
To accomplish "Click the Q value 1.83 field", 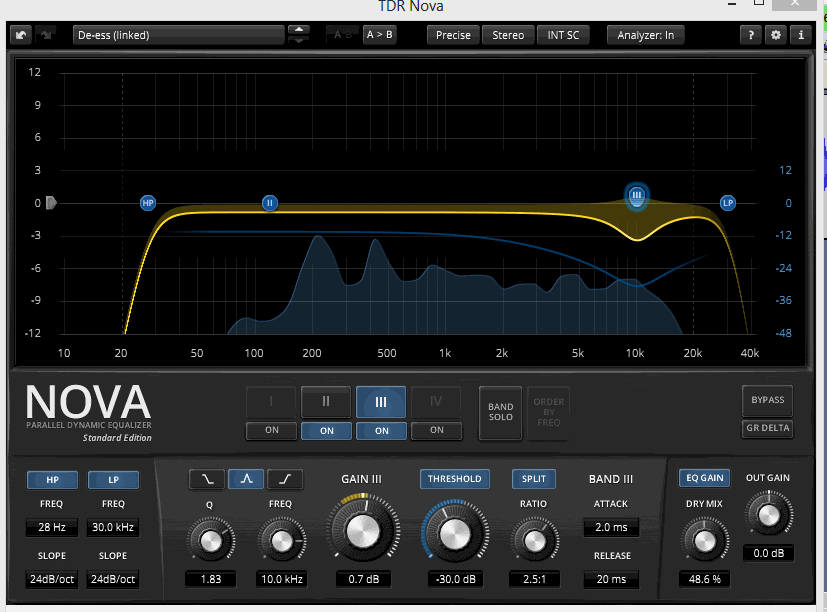I will coord(210,579).
